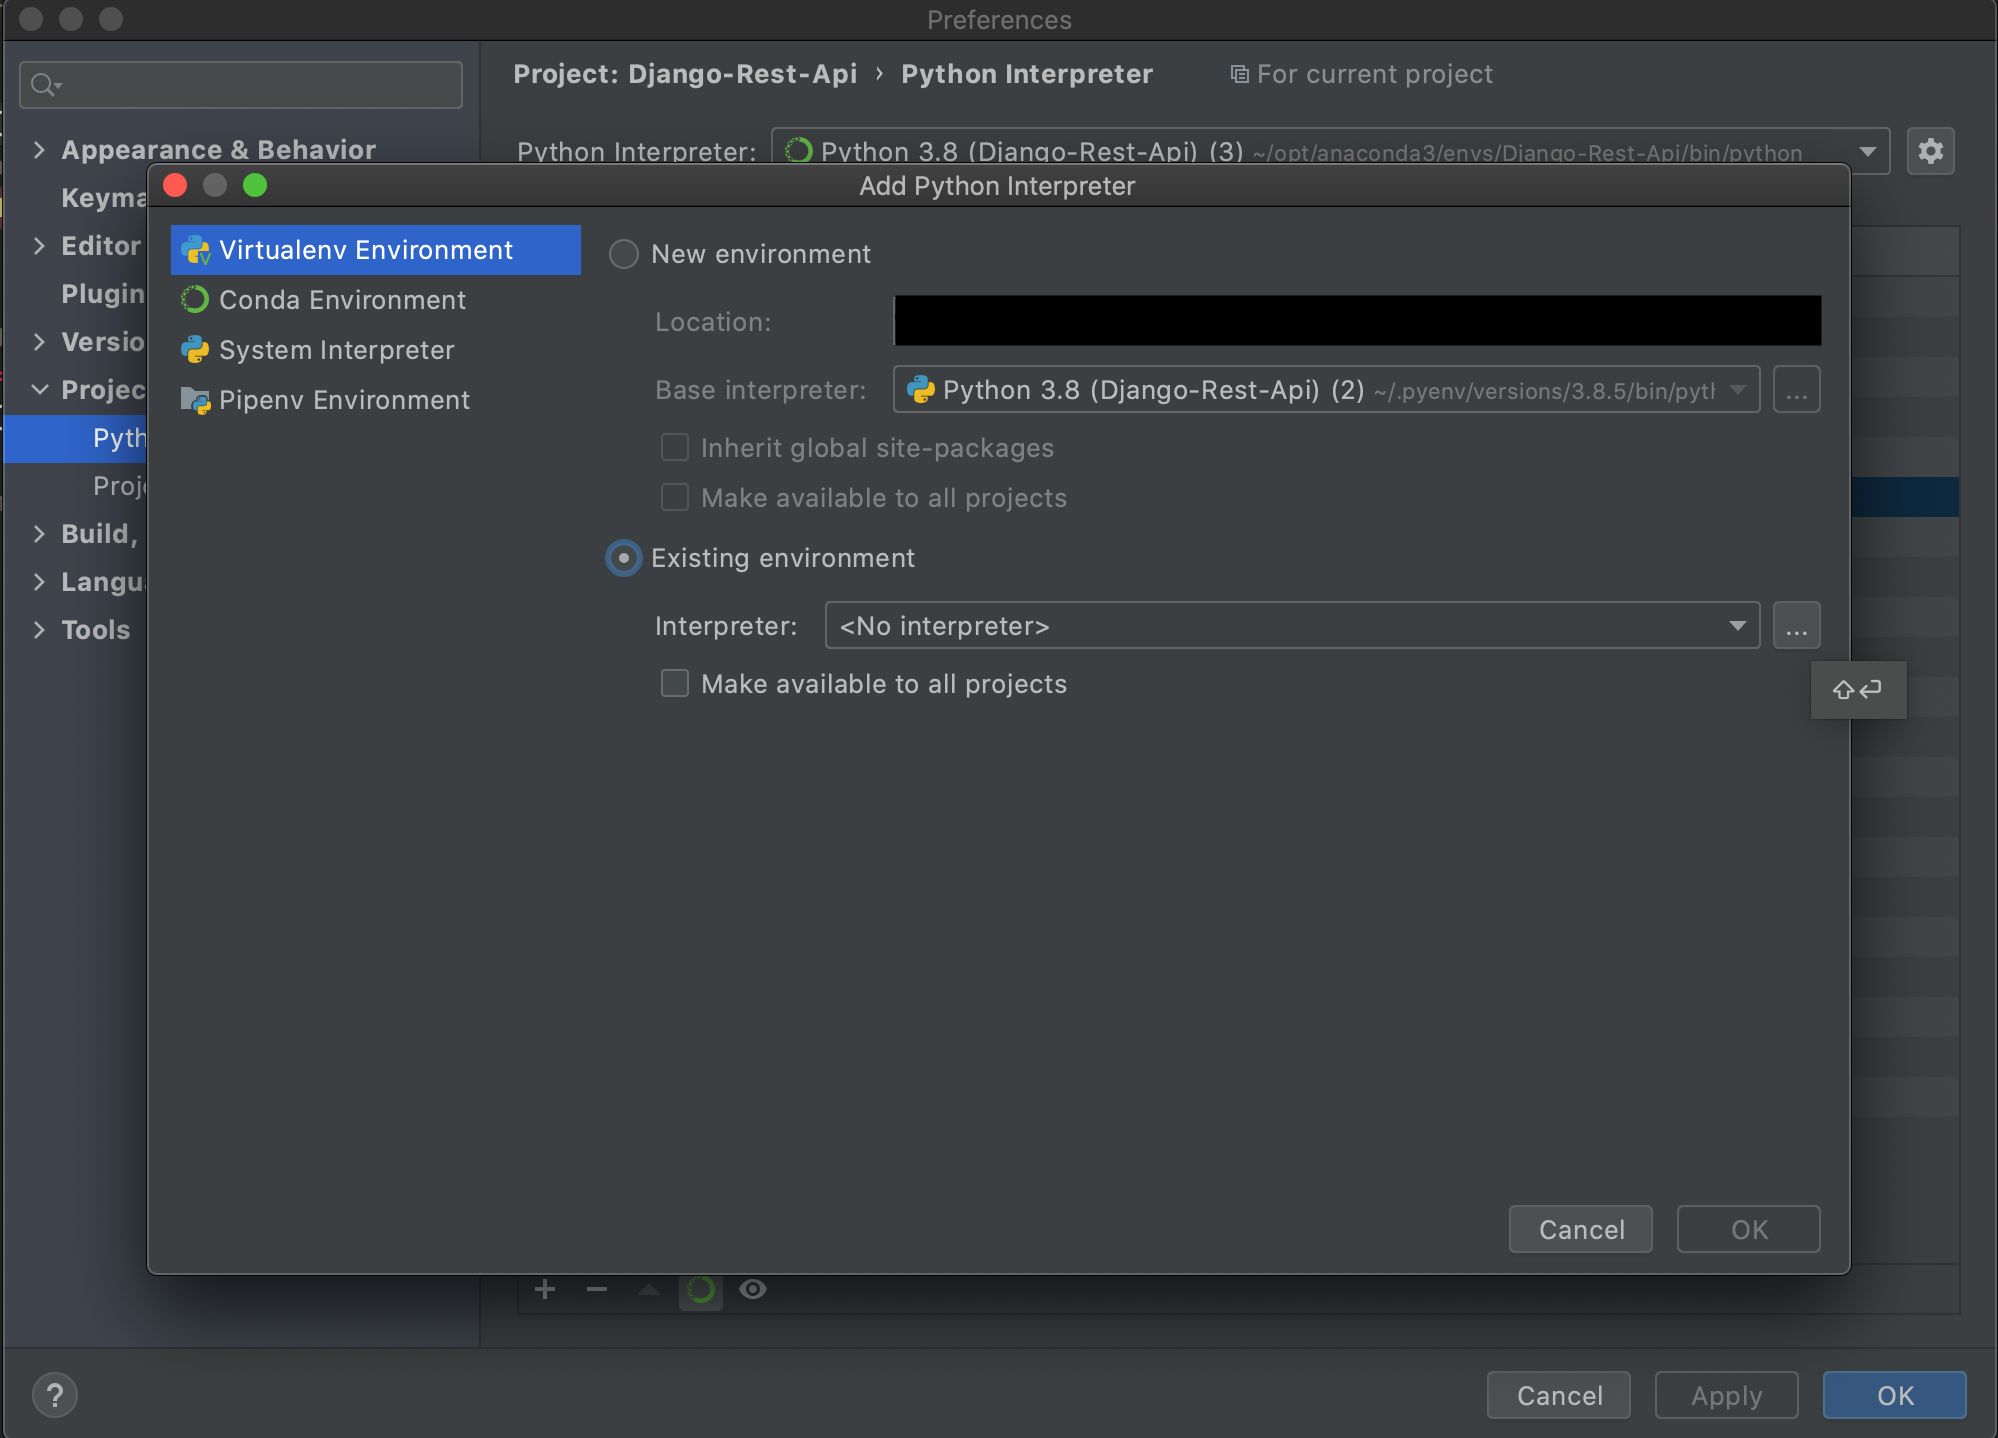Switch to the System Interpreter option
Viewport: 1998px width, 1438px height.
336,350
